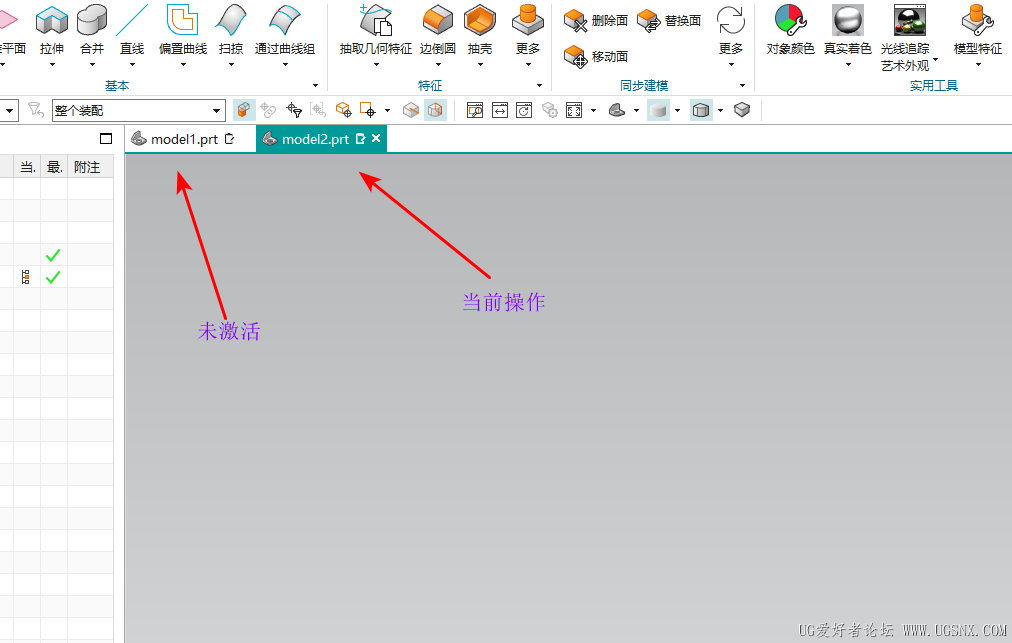Viewport: 1012px width, 643px height.
Task: Expand the 基本 group options arrow
Action: (315, 85)
